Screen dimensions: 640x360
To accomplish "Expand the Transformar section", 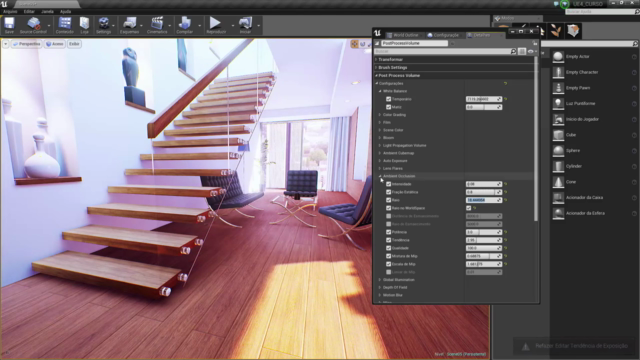I will (x=376, y=60).
